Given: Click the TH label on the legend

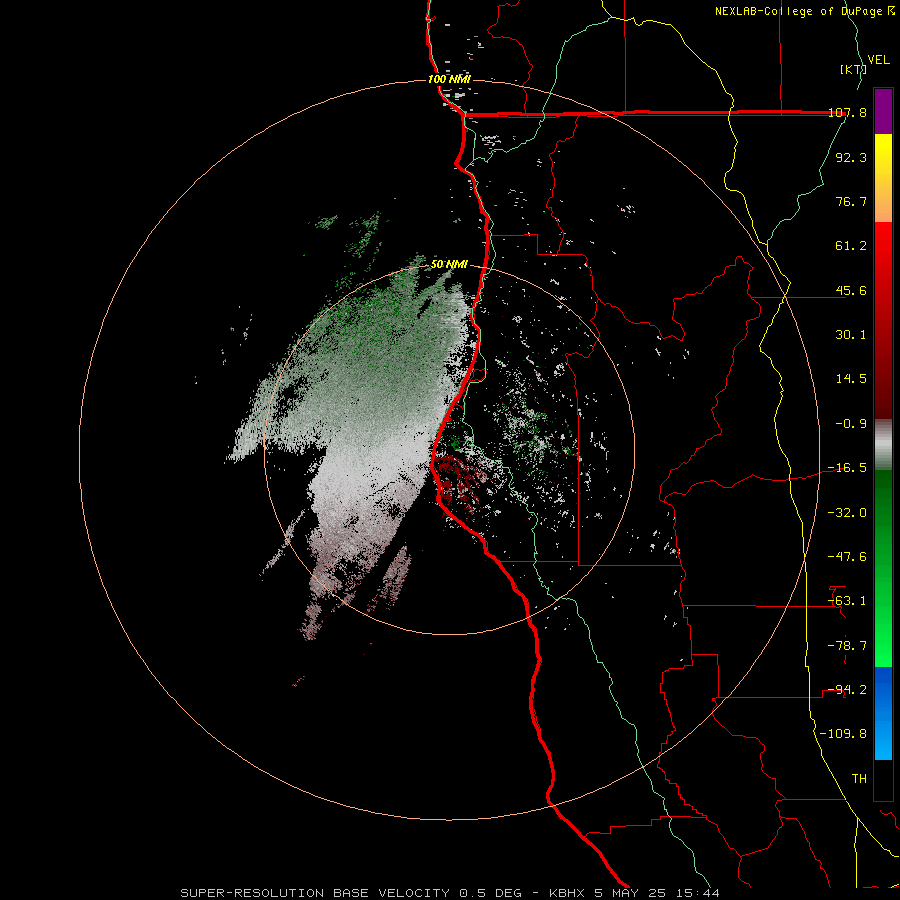Looking at the screenshot, I should (859, 779).
